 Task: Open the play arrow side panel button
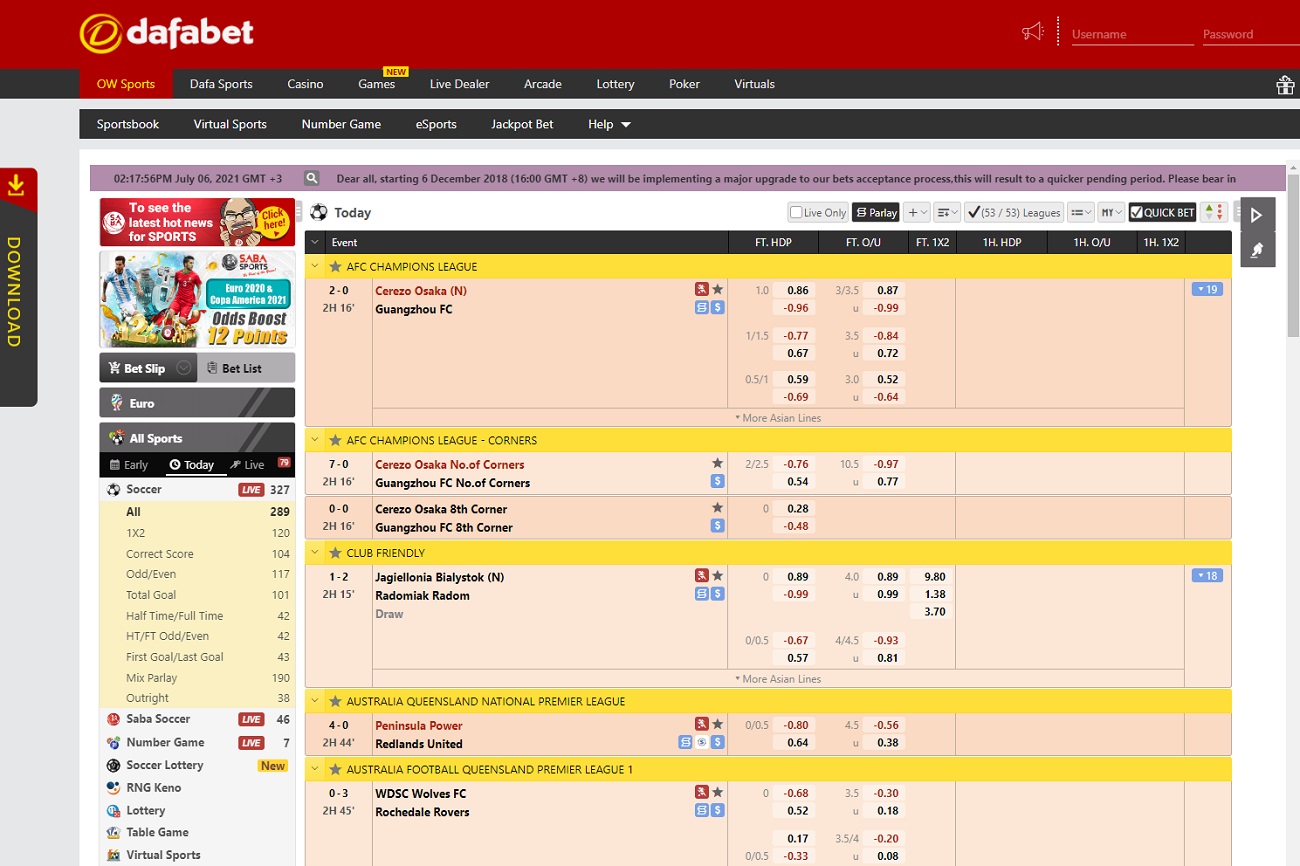[x=1257, y=214]
